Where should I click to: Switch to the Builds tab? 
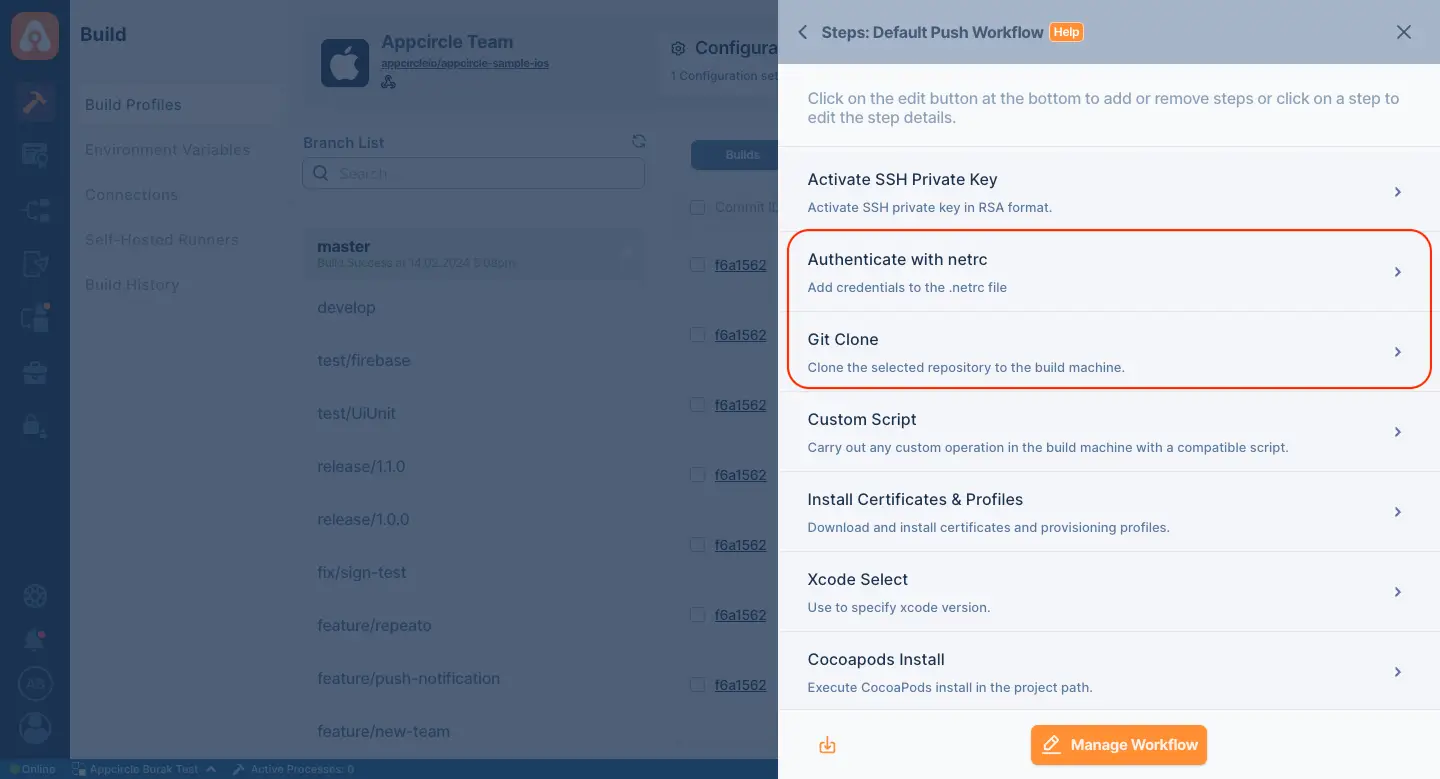[742, 155]
